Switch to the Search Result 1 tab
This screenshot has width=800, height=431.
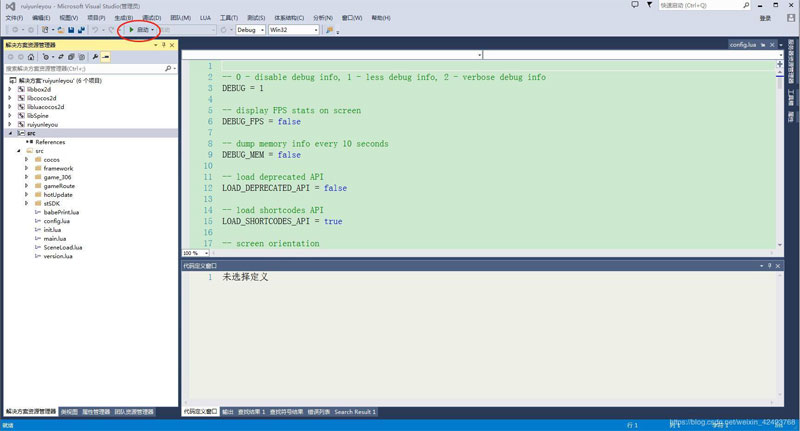(355, 412)
